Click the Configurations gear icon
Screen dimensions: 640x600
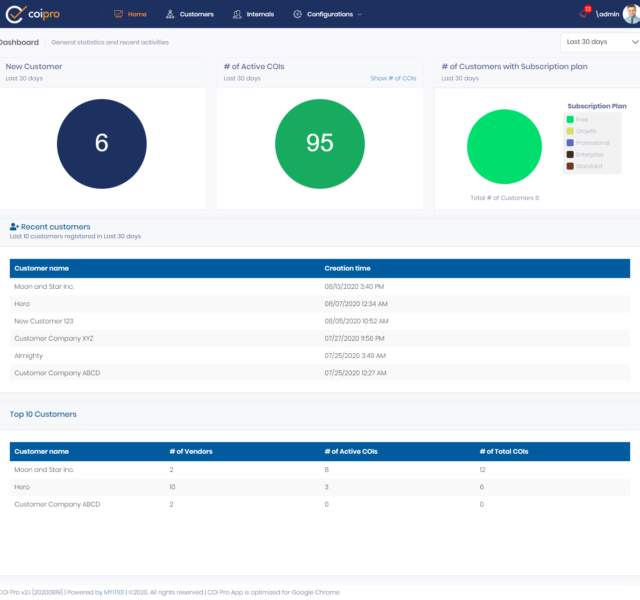298,14
